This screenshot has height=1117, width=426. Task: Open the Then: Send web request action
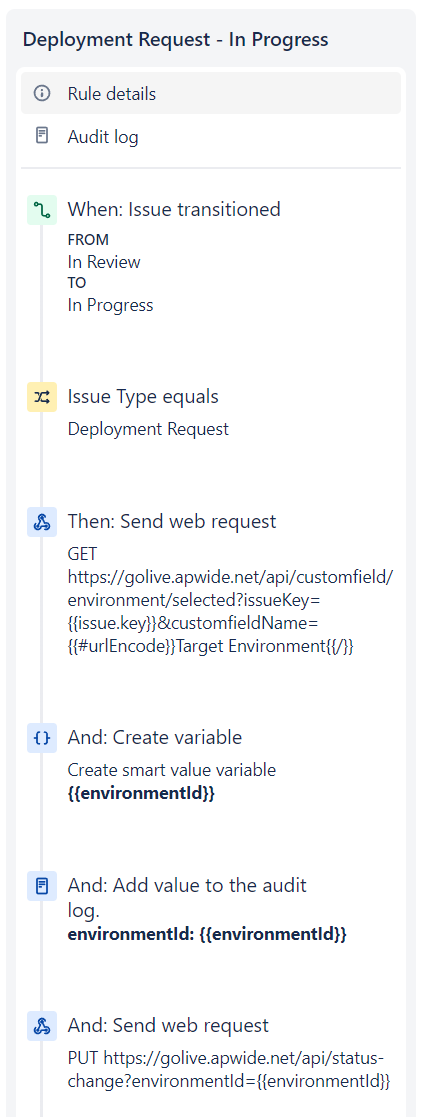172,521
